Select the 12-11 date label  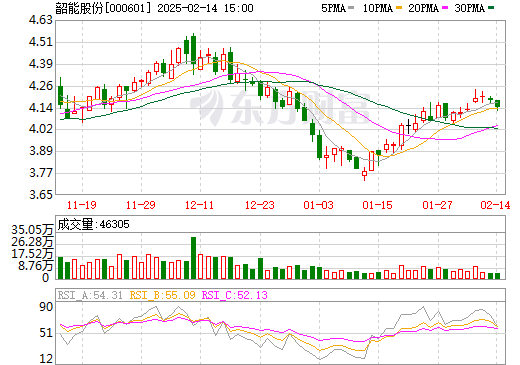(x=199, y=205)
